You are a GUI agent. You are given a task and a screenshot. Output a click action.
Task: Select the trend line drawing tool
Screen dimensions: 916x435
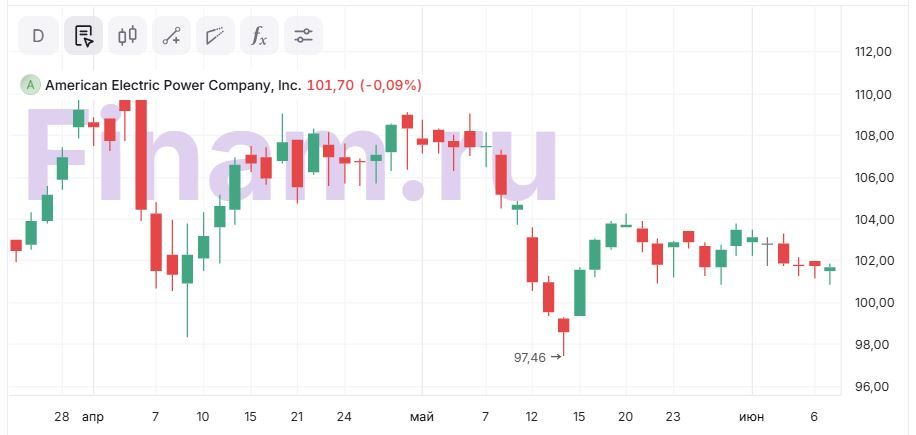tap(171, 36)
